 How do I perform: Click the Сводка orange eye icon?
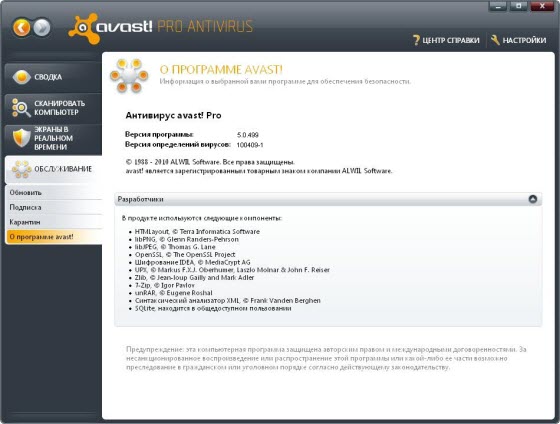tap(21, 77)
